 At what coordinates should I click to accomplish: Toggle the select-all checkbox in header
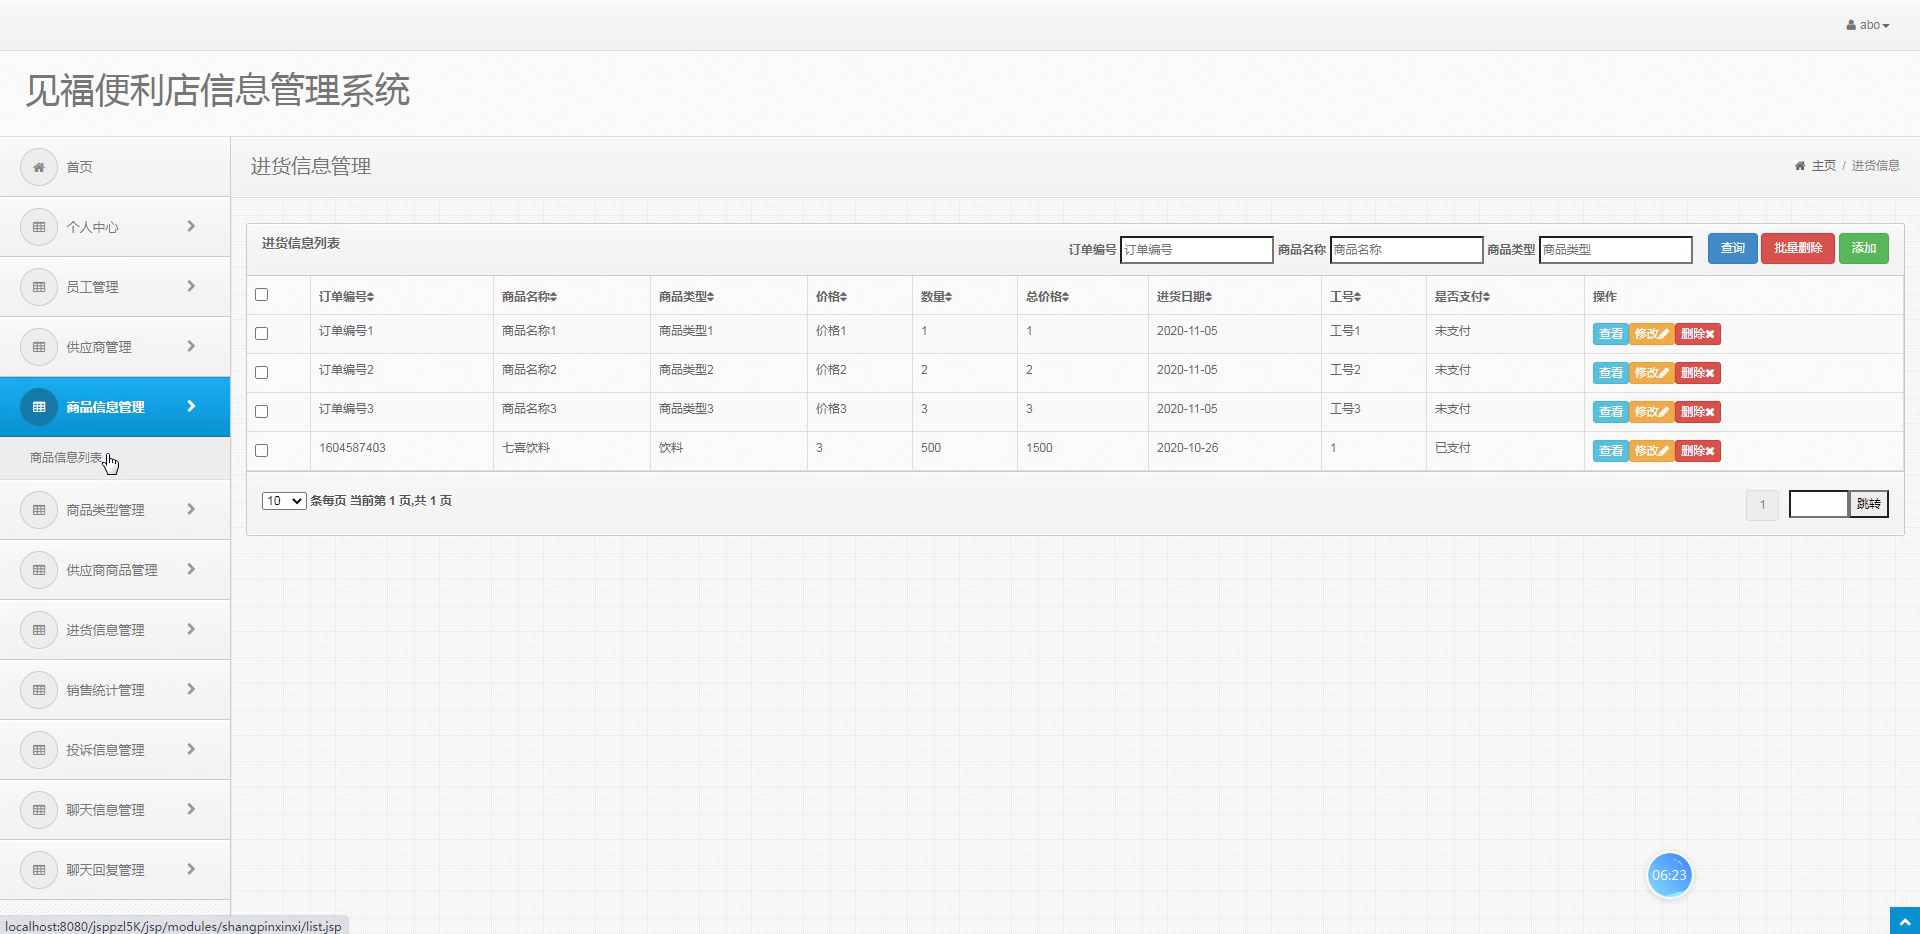point(262,295)
